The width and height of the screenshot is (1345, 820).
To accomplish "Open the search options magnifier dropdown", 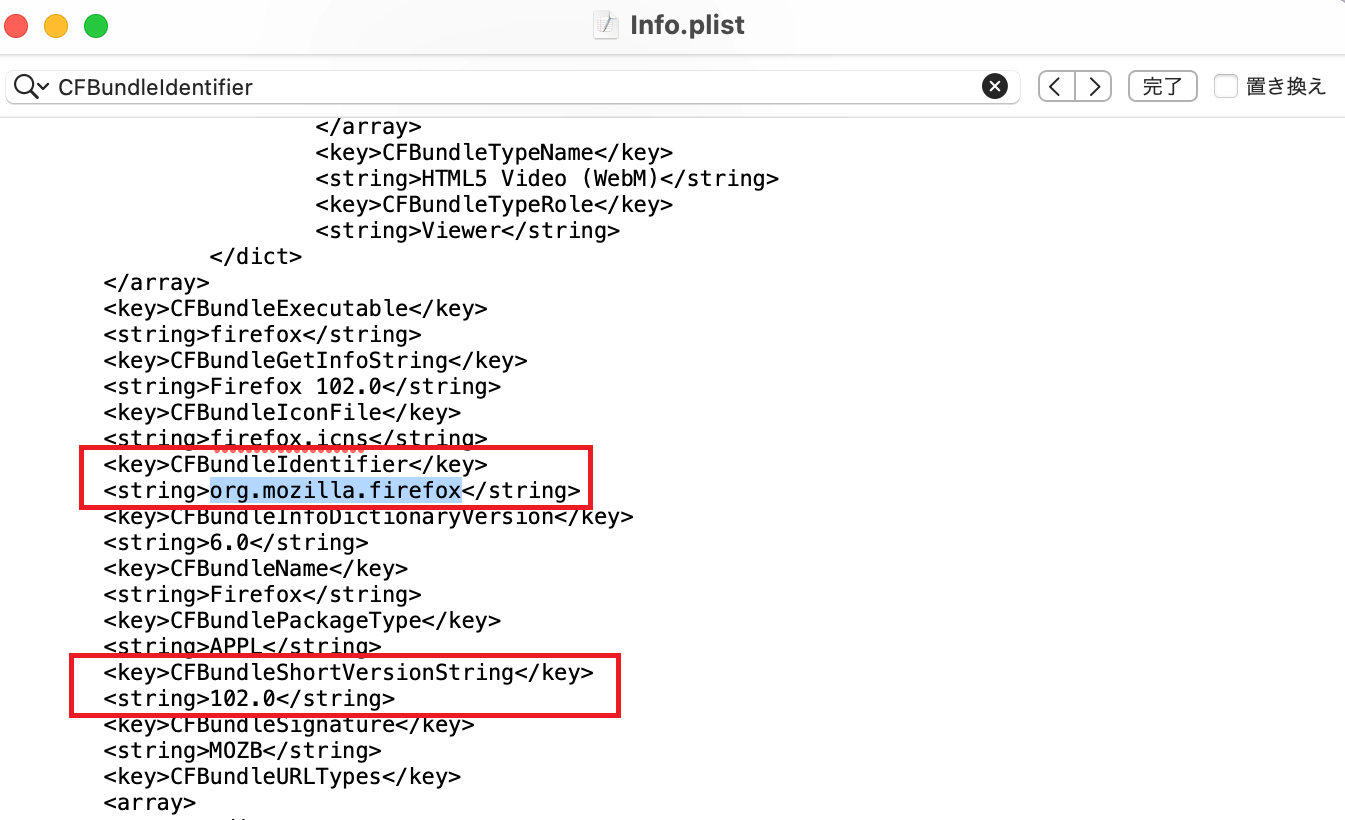I will pos(31,87).
